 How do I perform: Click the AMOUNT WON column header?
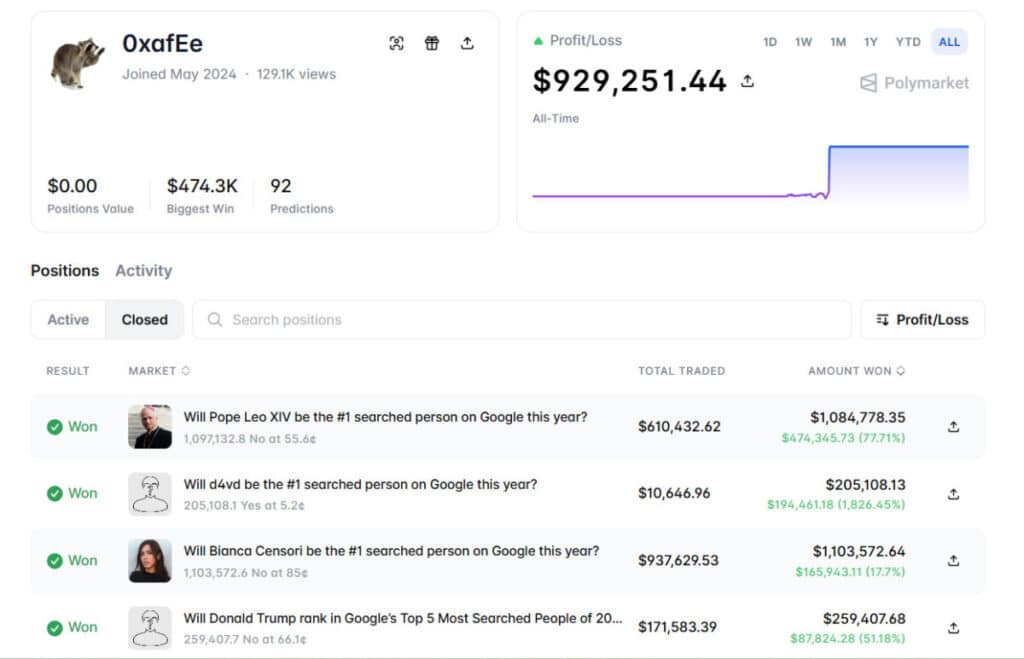(x=850, y=371)
